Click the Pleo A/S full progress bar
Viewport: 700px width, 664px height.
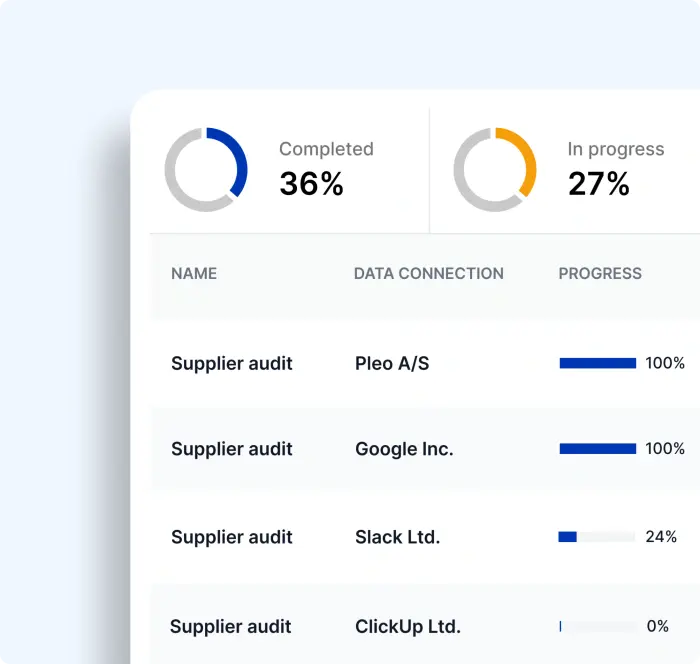point(598,363)
